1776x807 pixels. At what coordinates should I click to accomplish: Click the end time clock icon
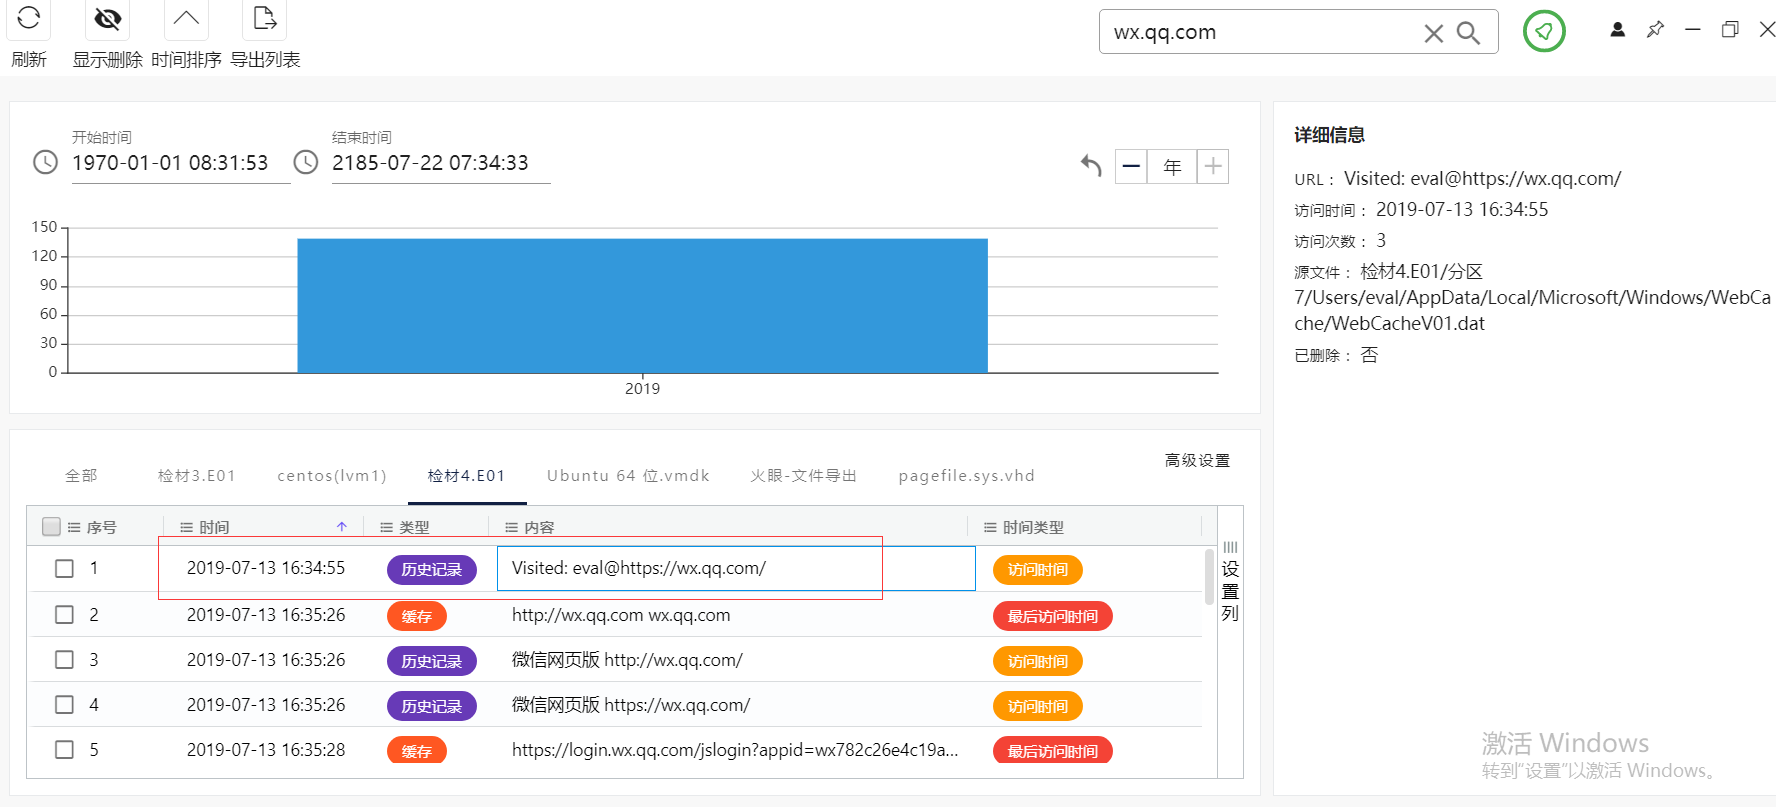(305, 162)
